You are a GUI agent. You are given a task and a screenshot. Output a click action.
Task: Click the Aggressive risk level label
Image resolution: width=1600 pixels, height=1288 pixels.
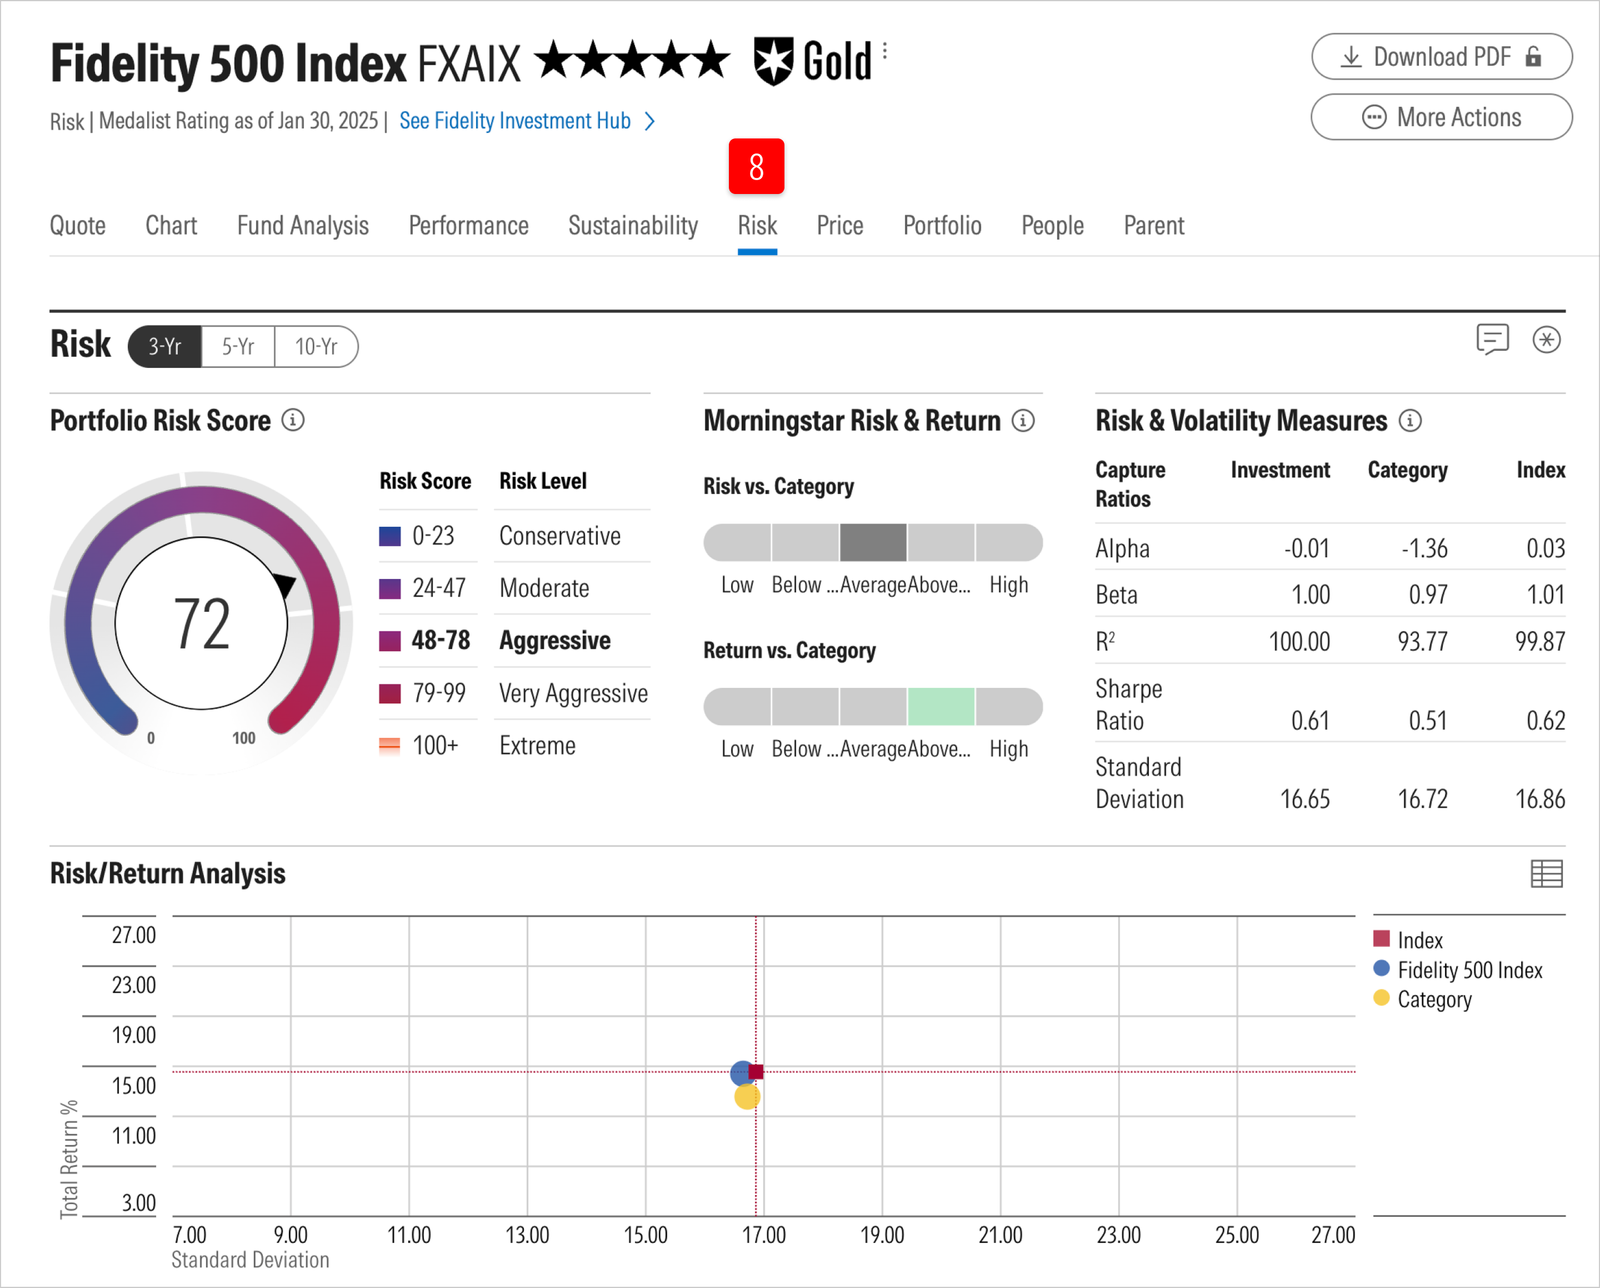click(x=555, y=641)
